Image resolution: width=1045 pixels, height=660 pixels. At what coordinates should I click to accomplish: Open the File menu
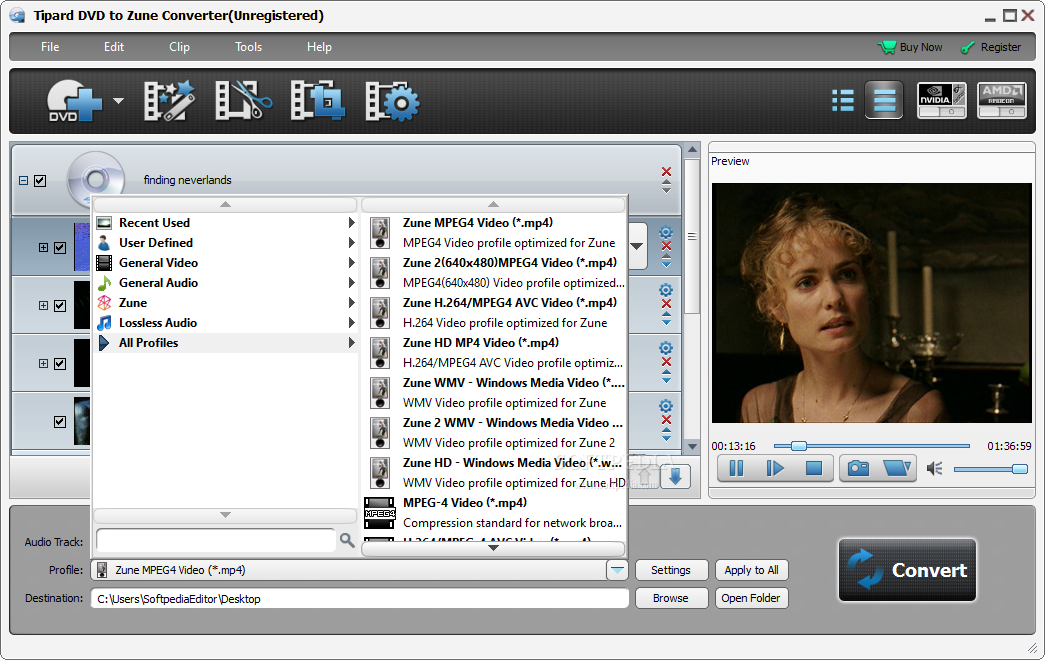click(50, 47)
